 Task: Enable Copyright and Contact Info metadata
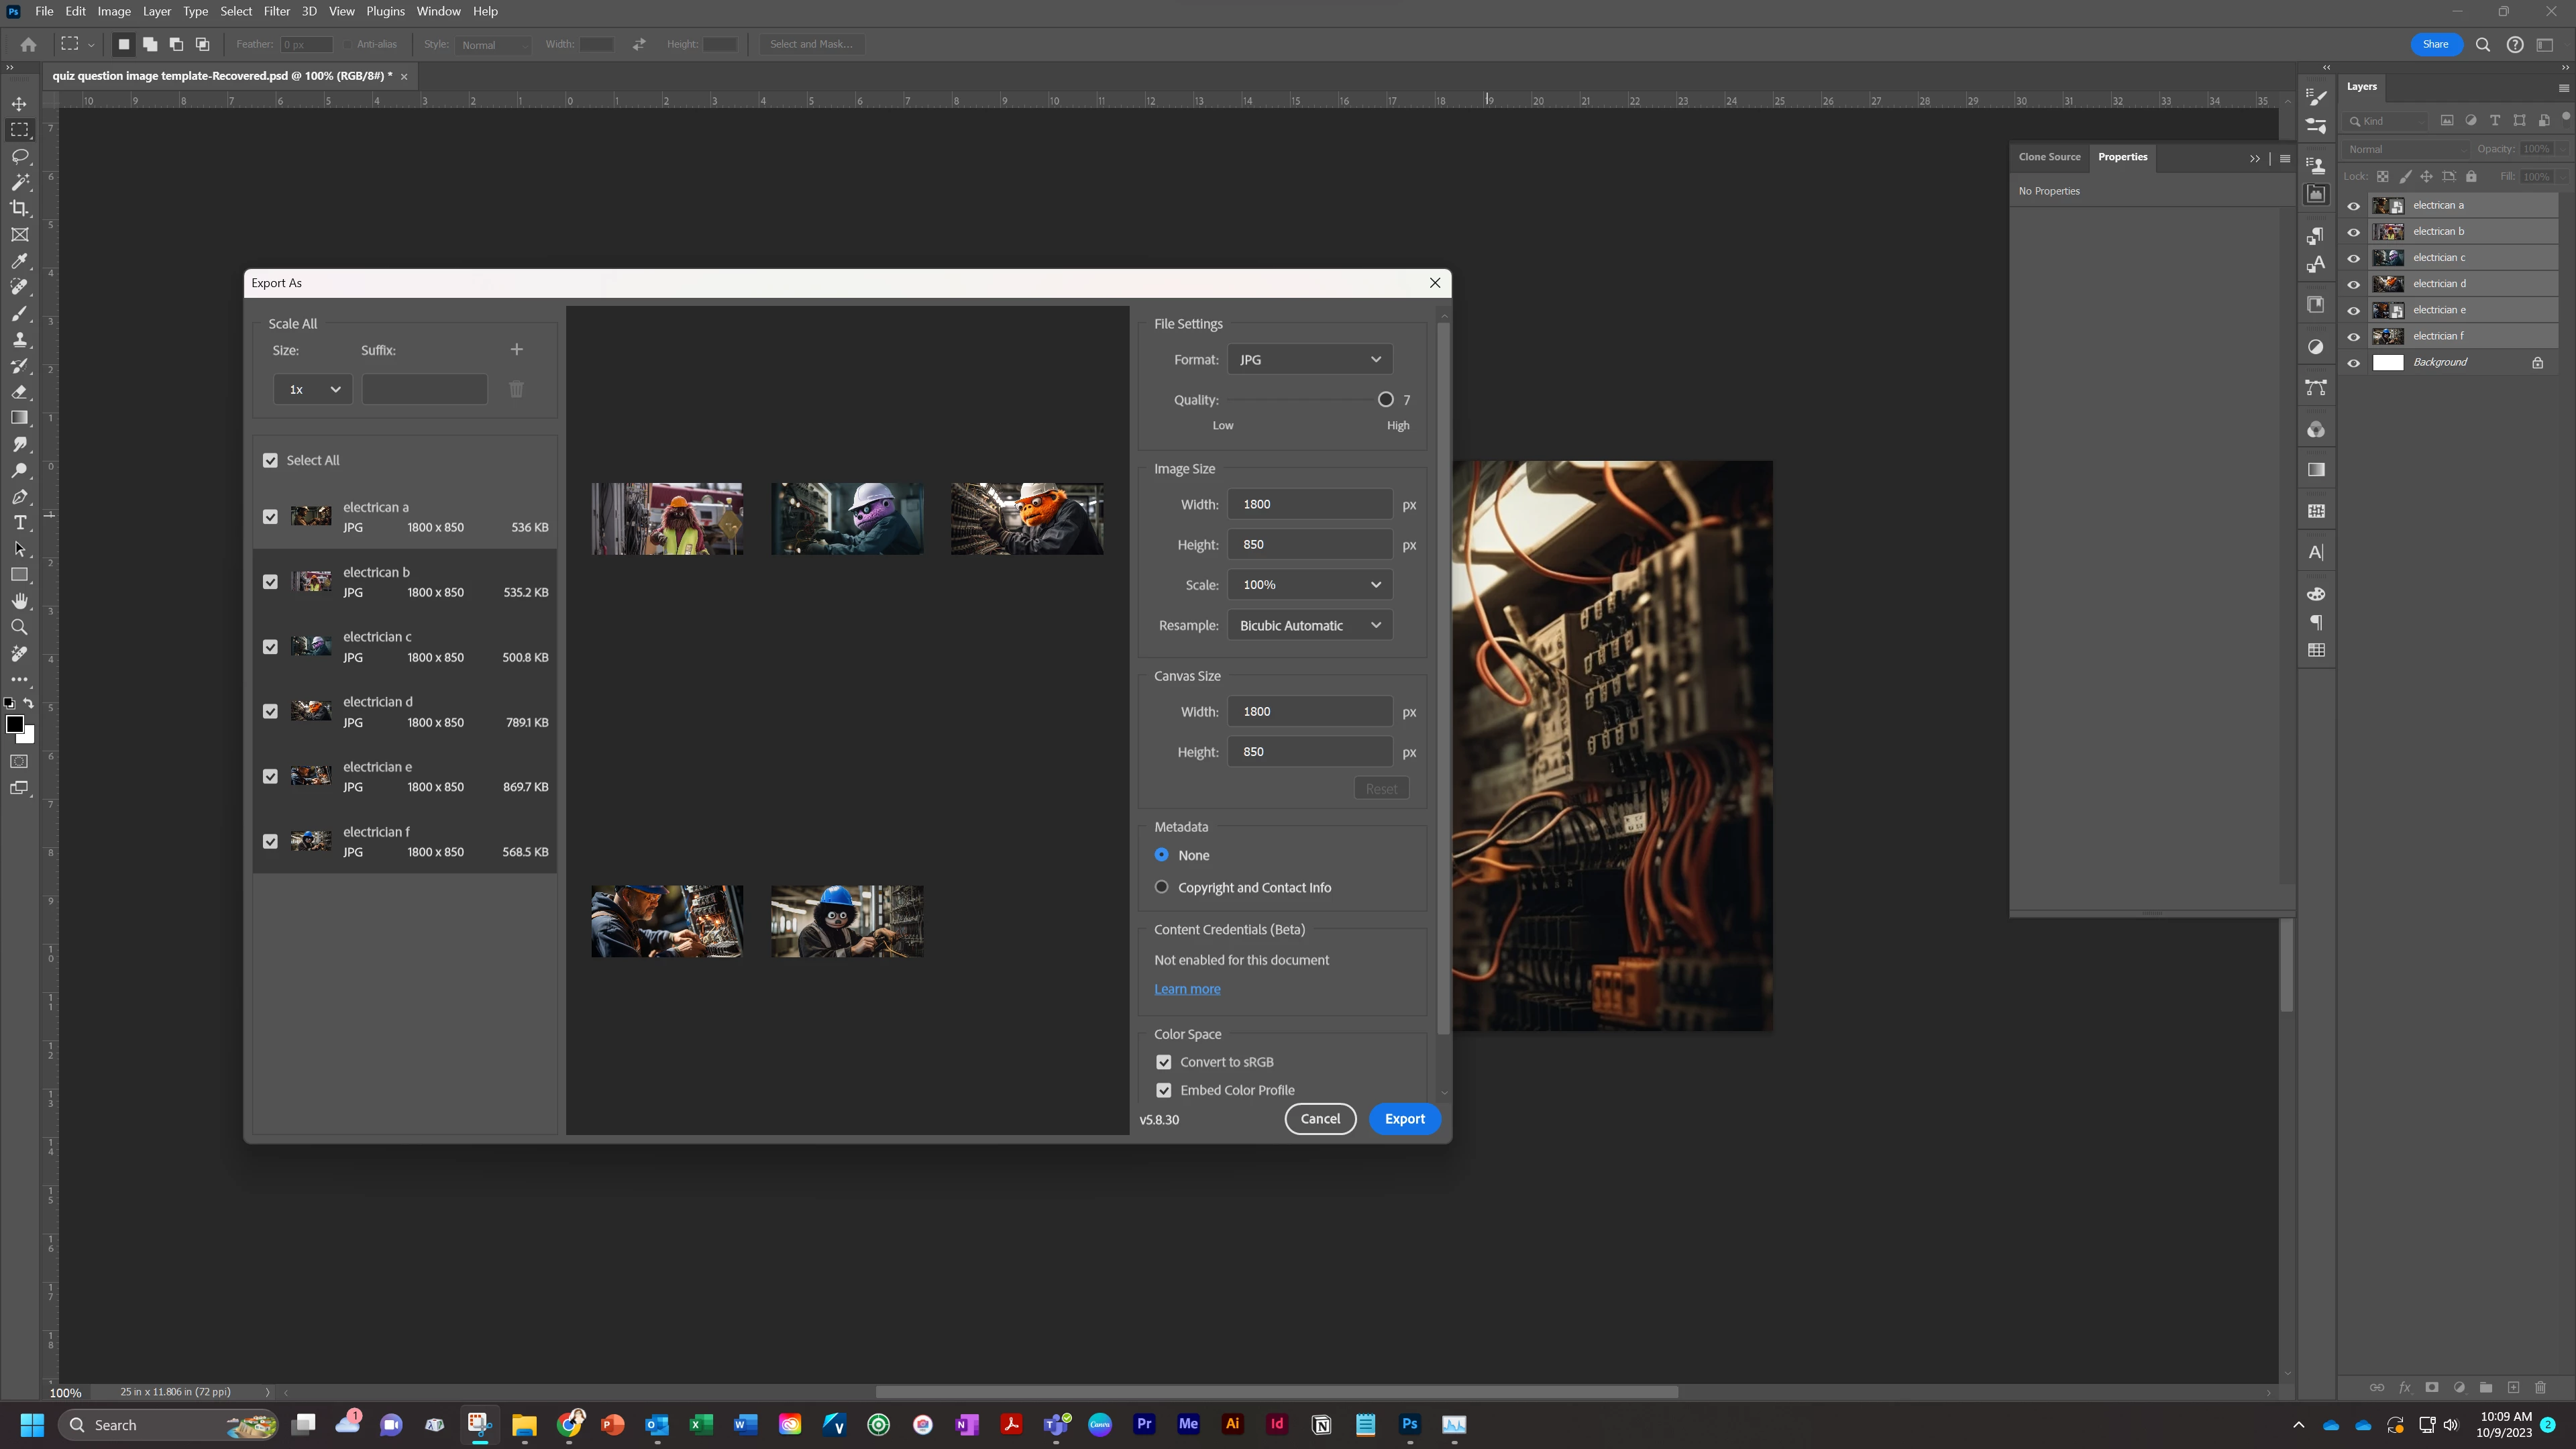pos(1161,887)
